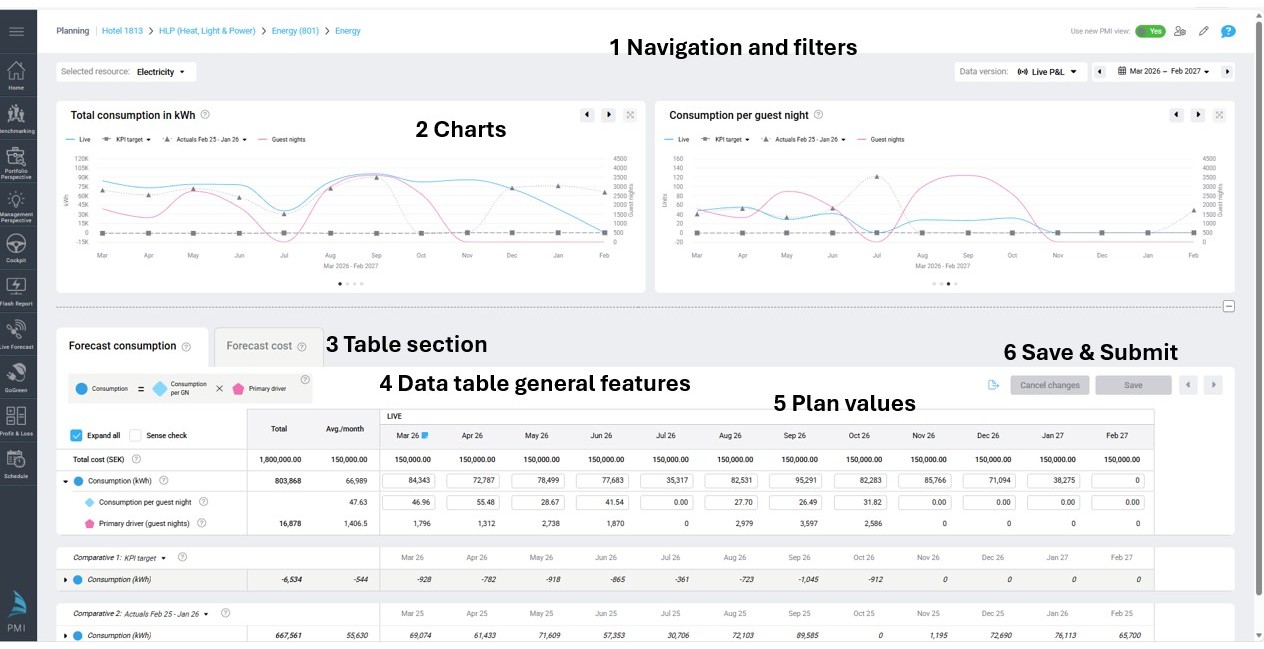The width and height of the screenshot is (1264, 649).
Task: Click the Cancel changes button
Action: point(1049,385)
